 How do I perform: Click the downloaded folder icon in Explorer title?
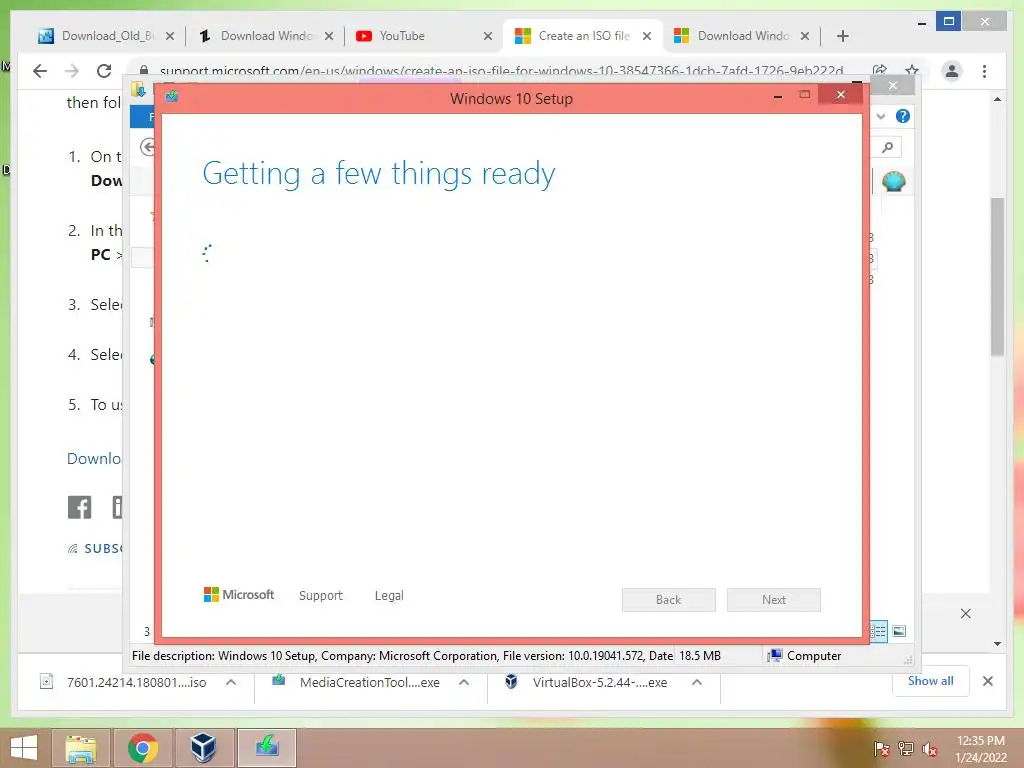[138, 89]
